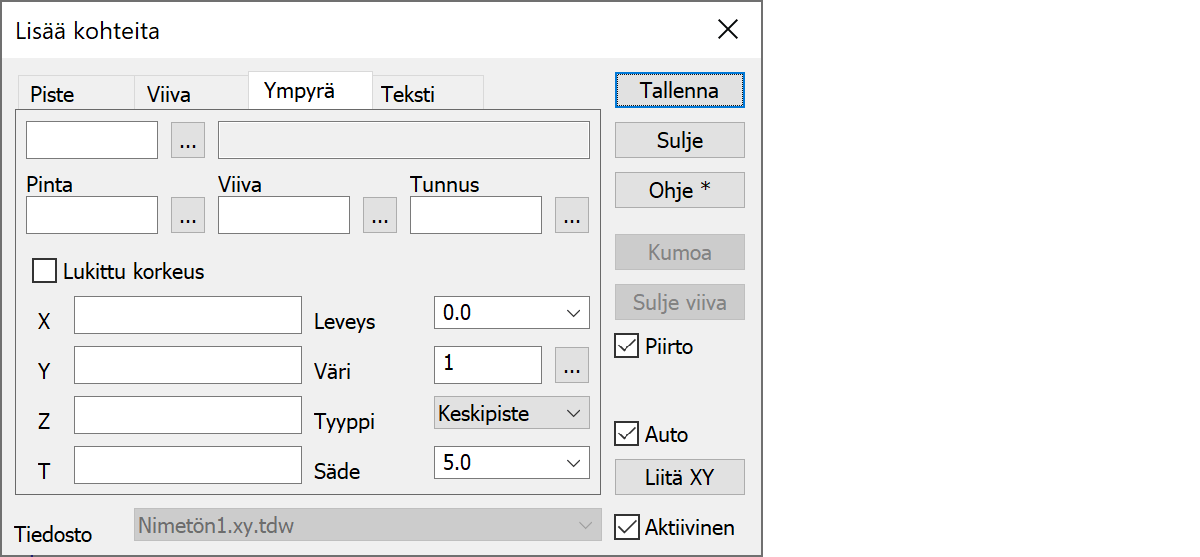Expand the Säde value dropdown
Image resolution: width=1200 pixels, height=557 pixels.
pyautogui.click(x=573, y=463)
